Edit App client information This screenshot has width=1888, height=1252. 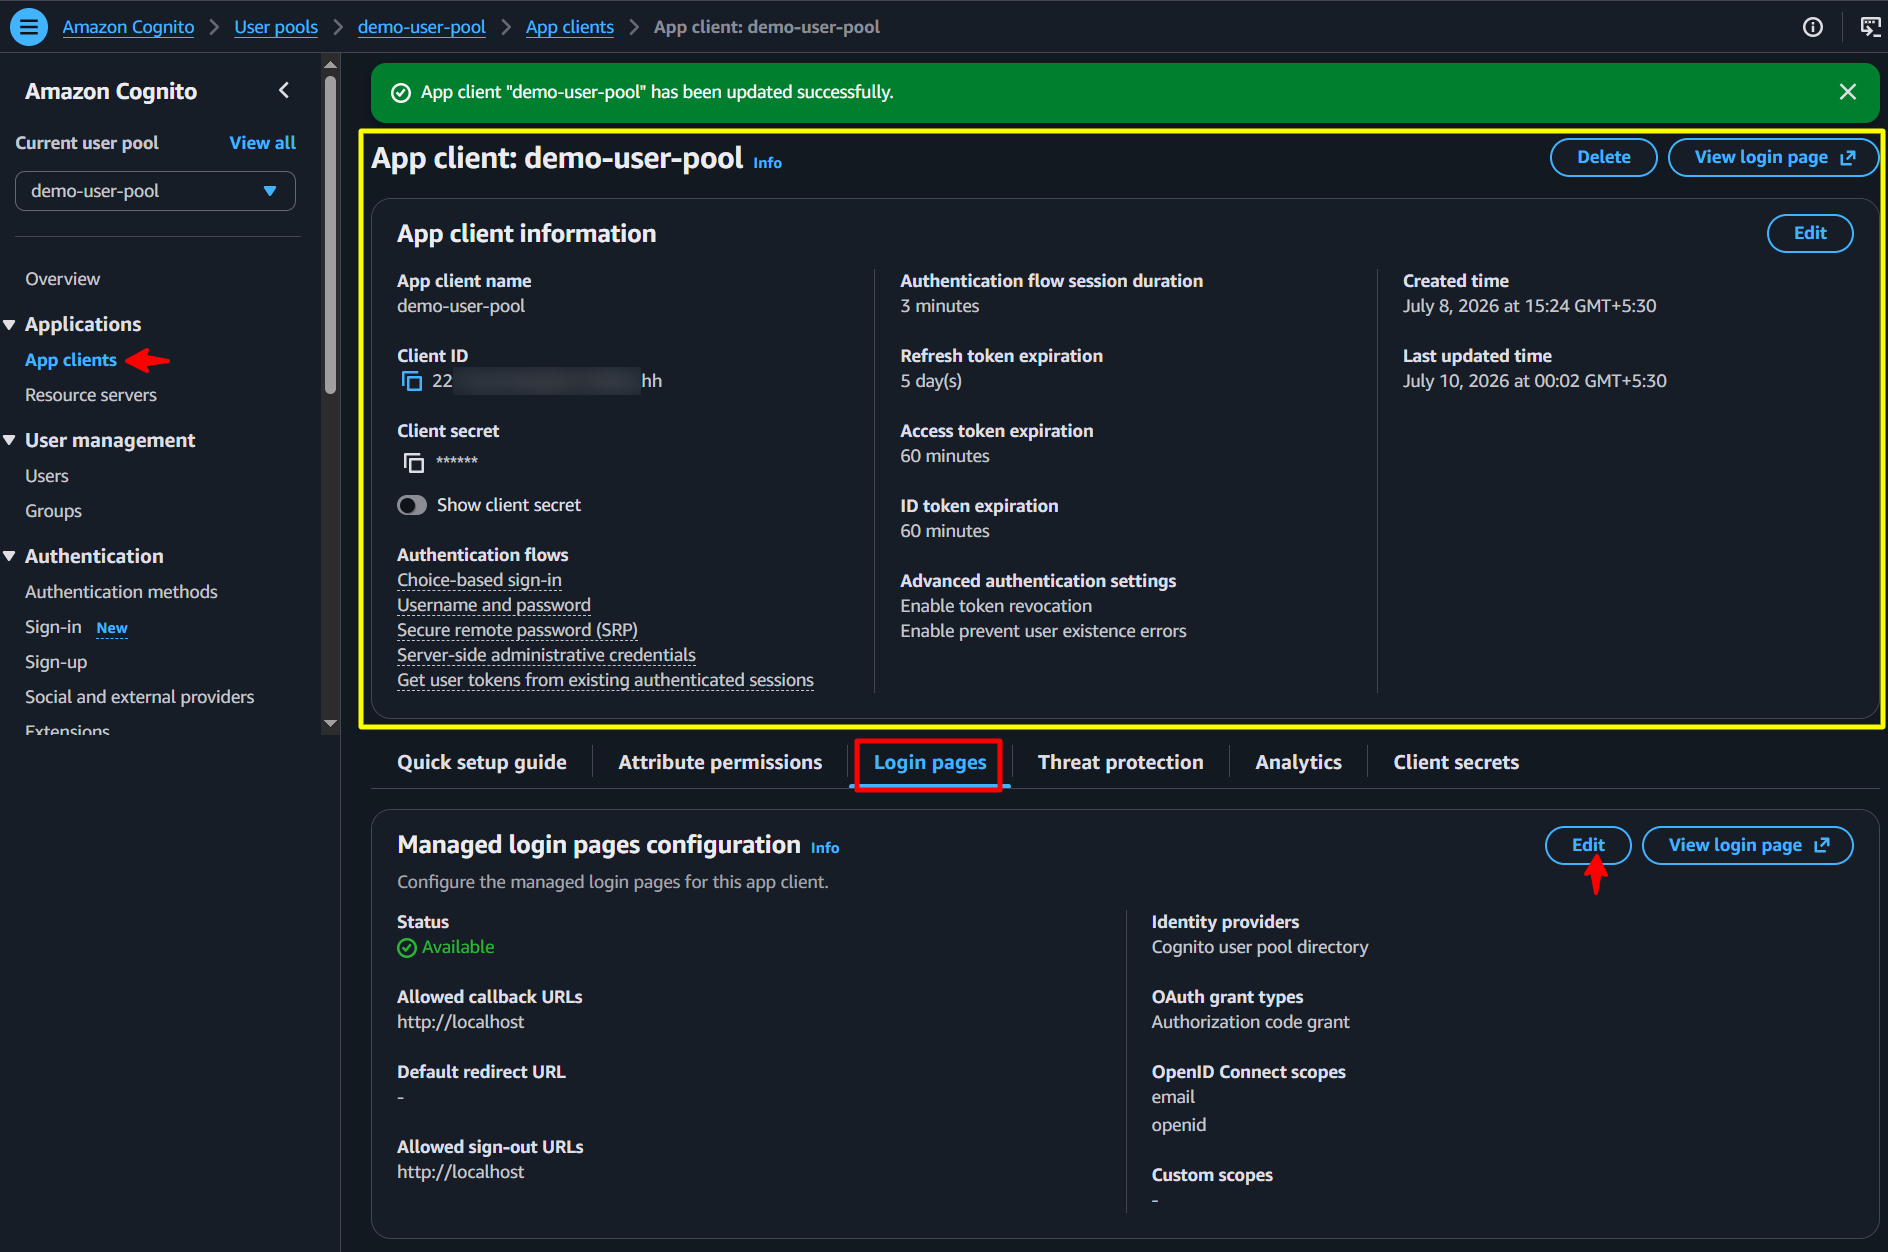[1809, 233]
